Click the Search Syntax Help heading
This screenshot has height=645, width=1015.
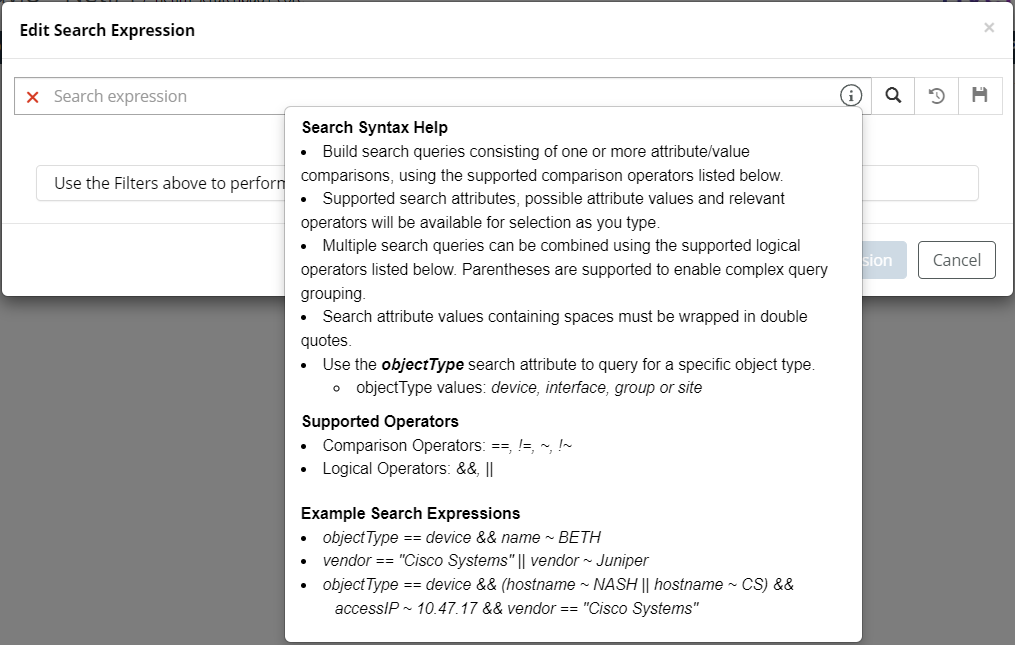coord(374,128)
